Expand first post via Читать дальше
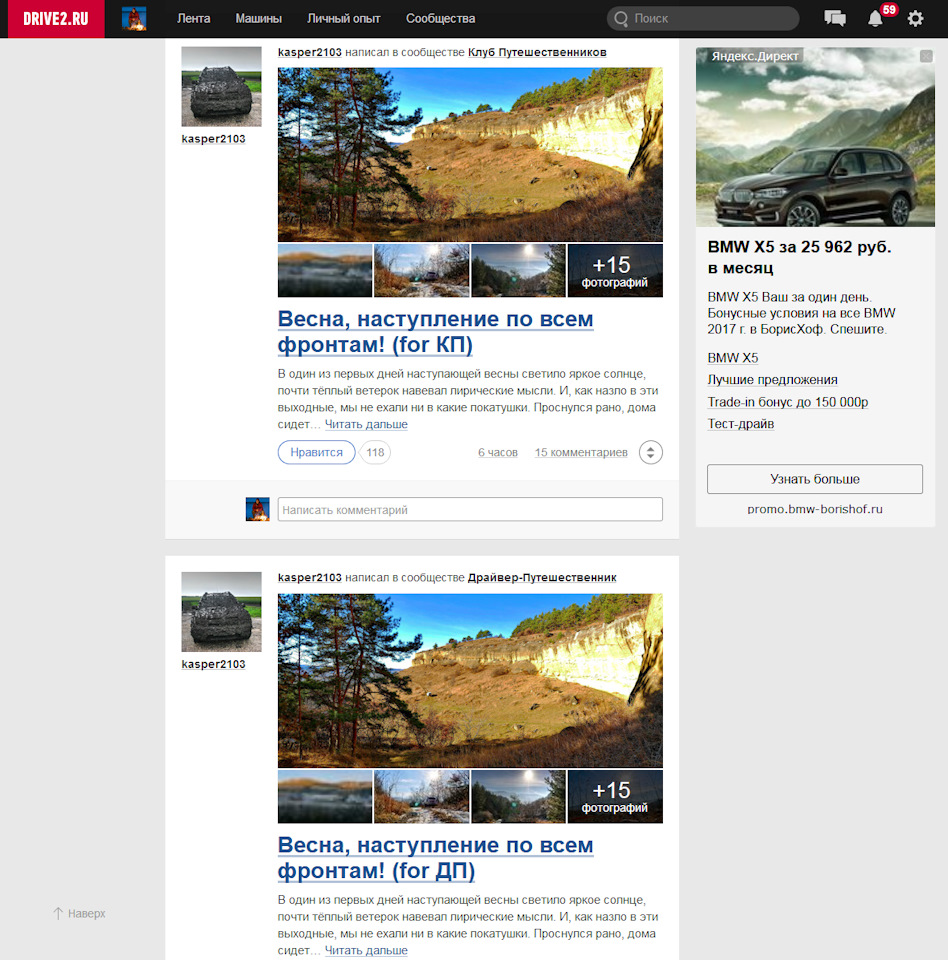Image resolution: width=948 pixels, height=960 pixels. coord(366,424)
